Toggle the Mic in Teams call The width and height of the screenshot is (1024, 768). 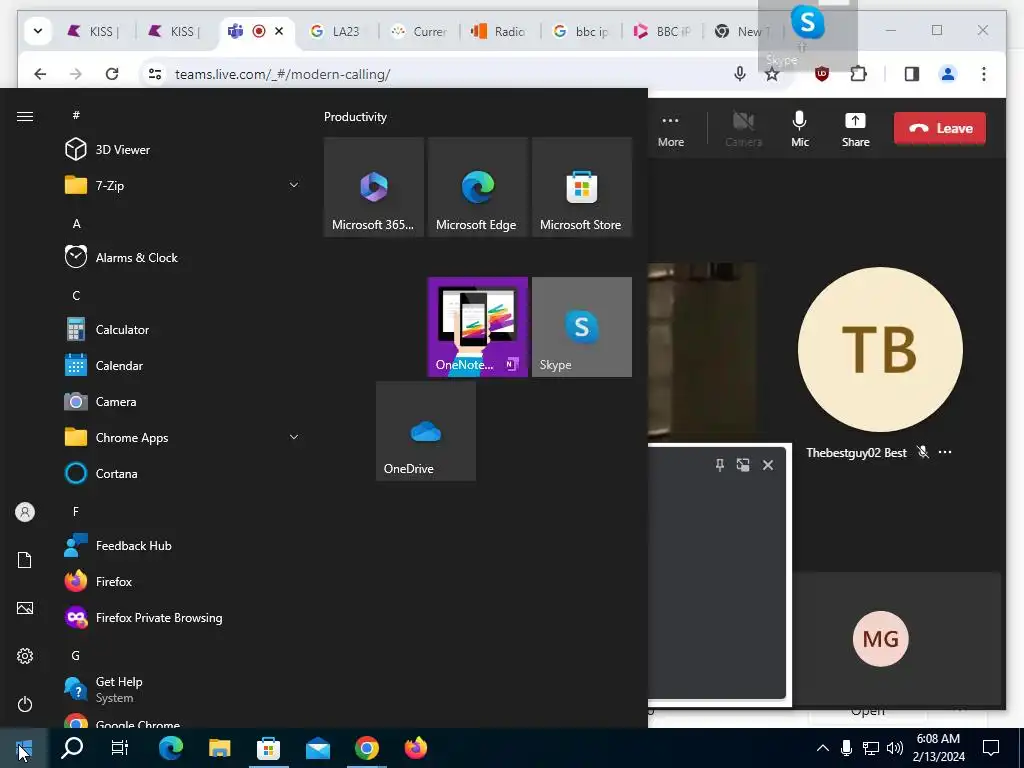coord(799,130)
